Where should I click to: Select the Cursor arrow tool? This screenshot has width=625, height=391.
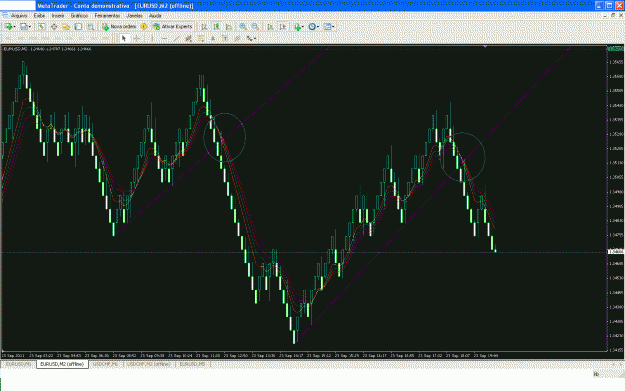pos(124,38)
